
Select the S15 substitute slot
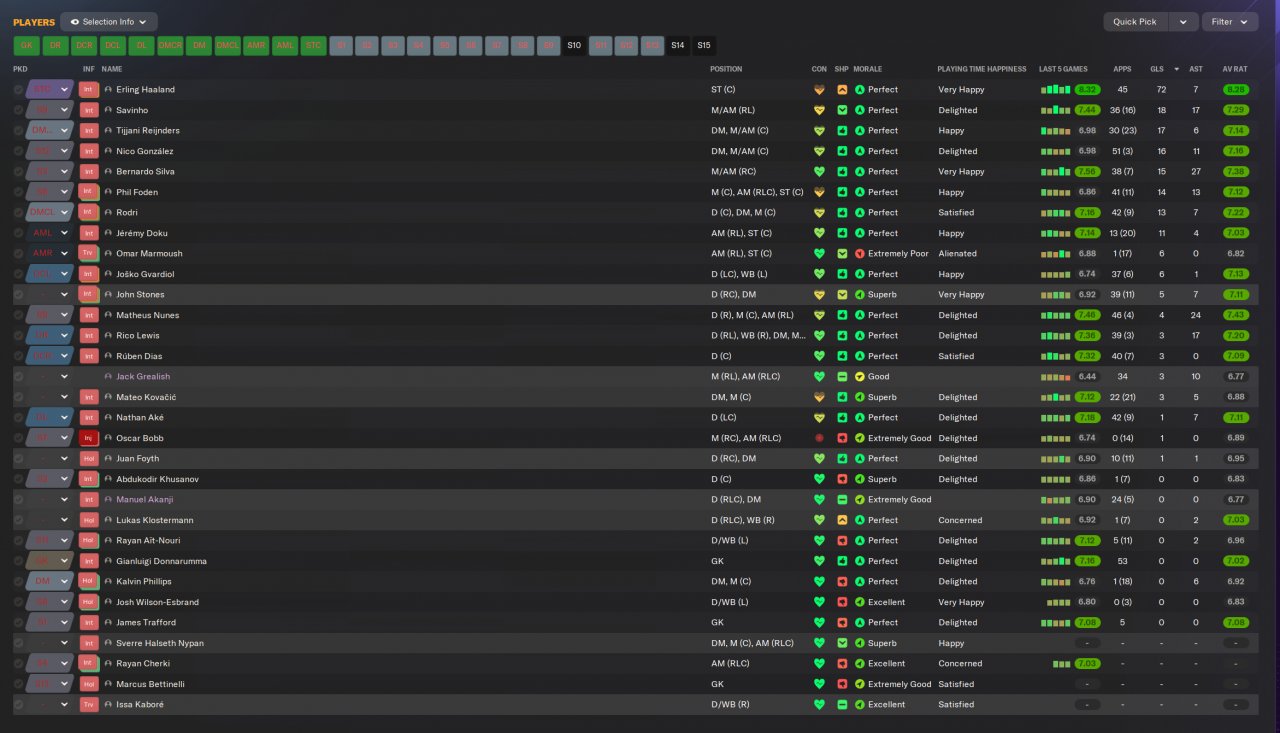[704, 46]
